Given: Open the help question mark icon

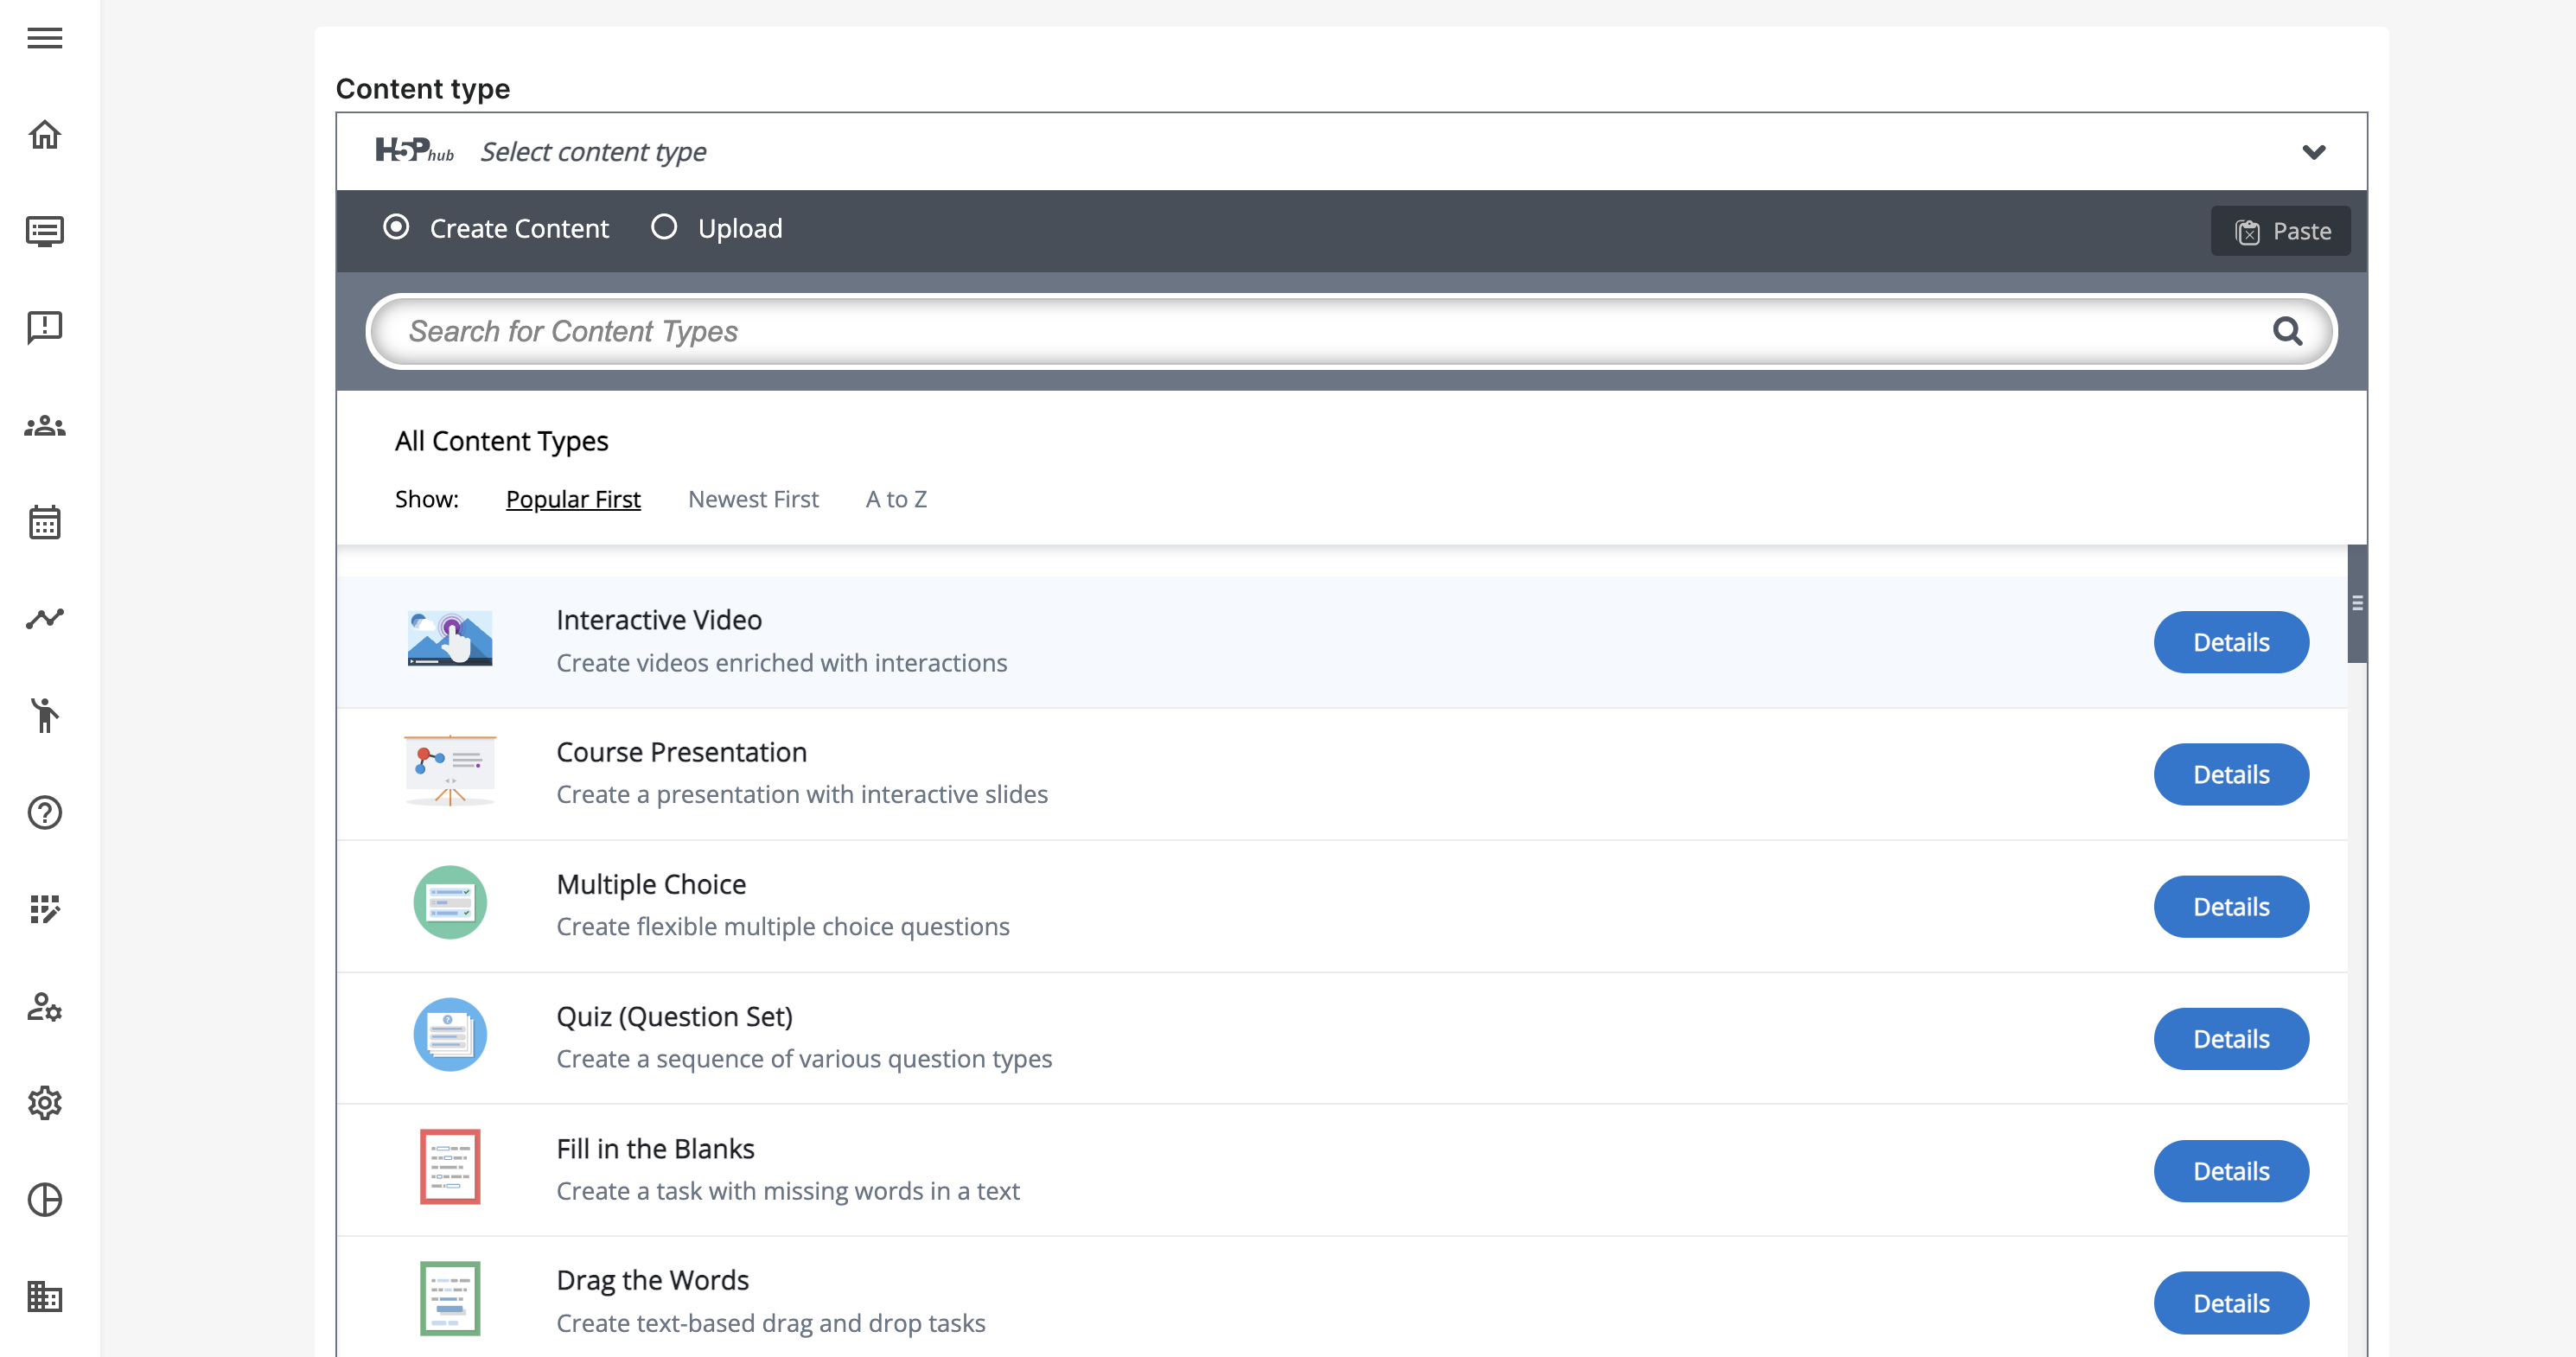Looking at the screenshot, I should 45,812.
